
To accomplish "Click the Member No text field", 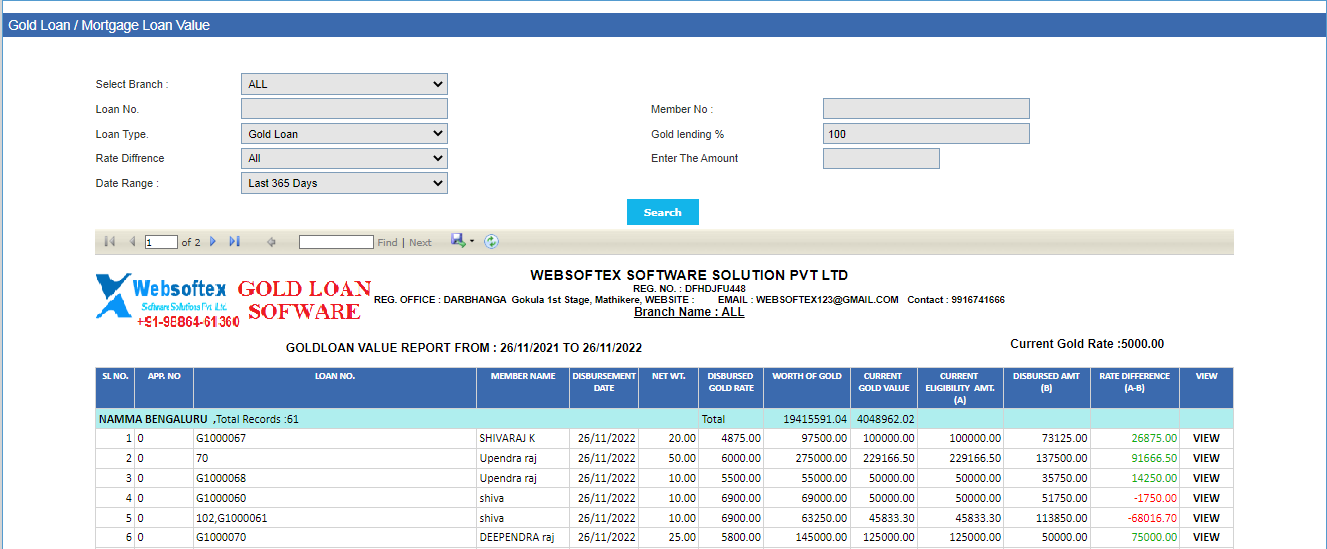I will point(925,109).
